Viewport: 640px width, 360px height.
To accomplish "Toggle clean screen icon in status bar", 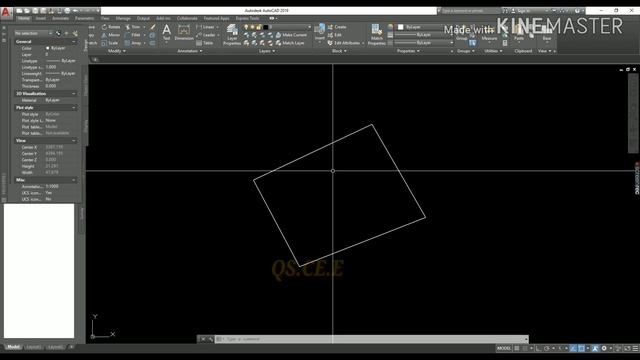I will (627, 348).
